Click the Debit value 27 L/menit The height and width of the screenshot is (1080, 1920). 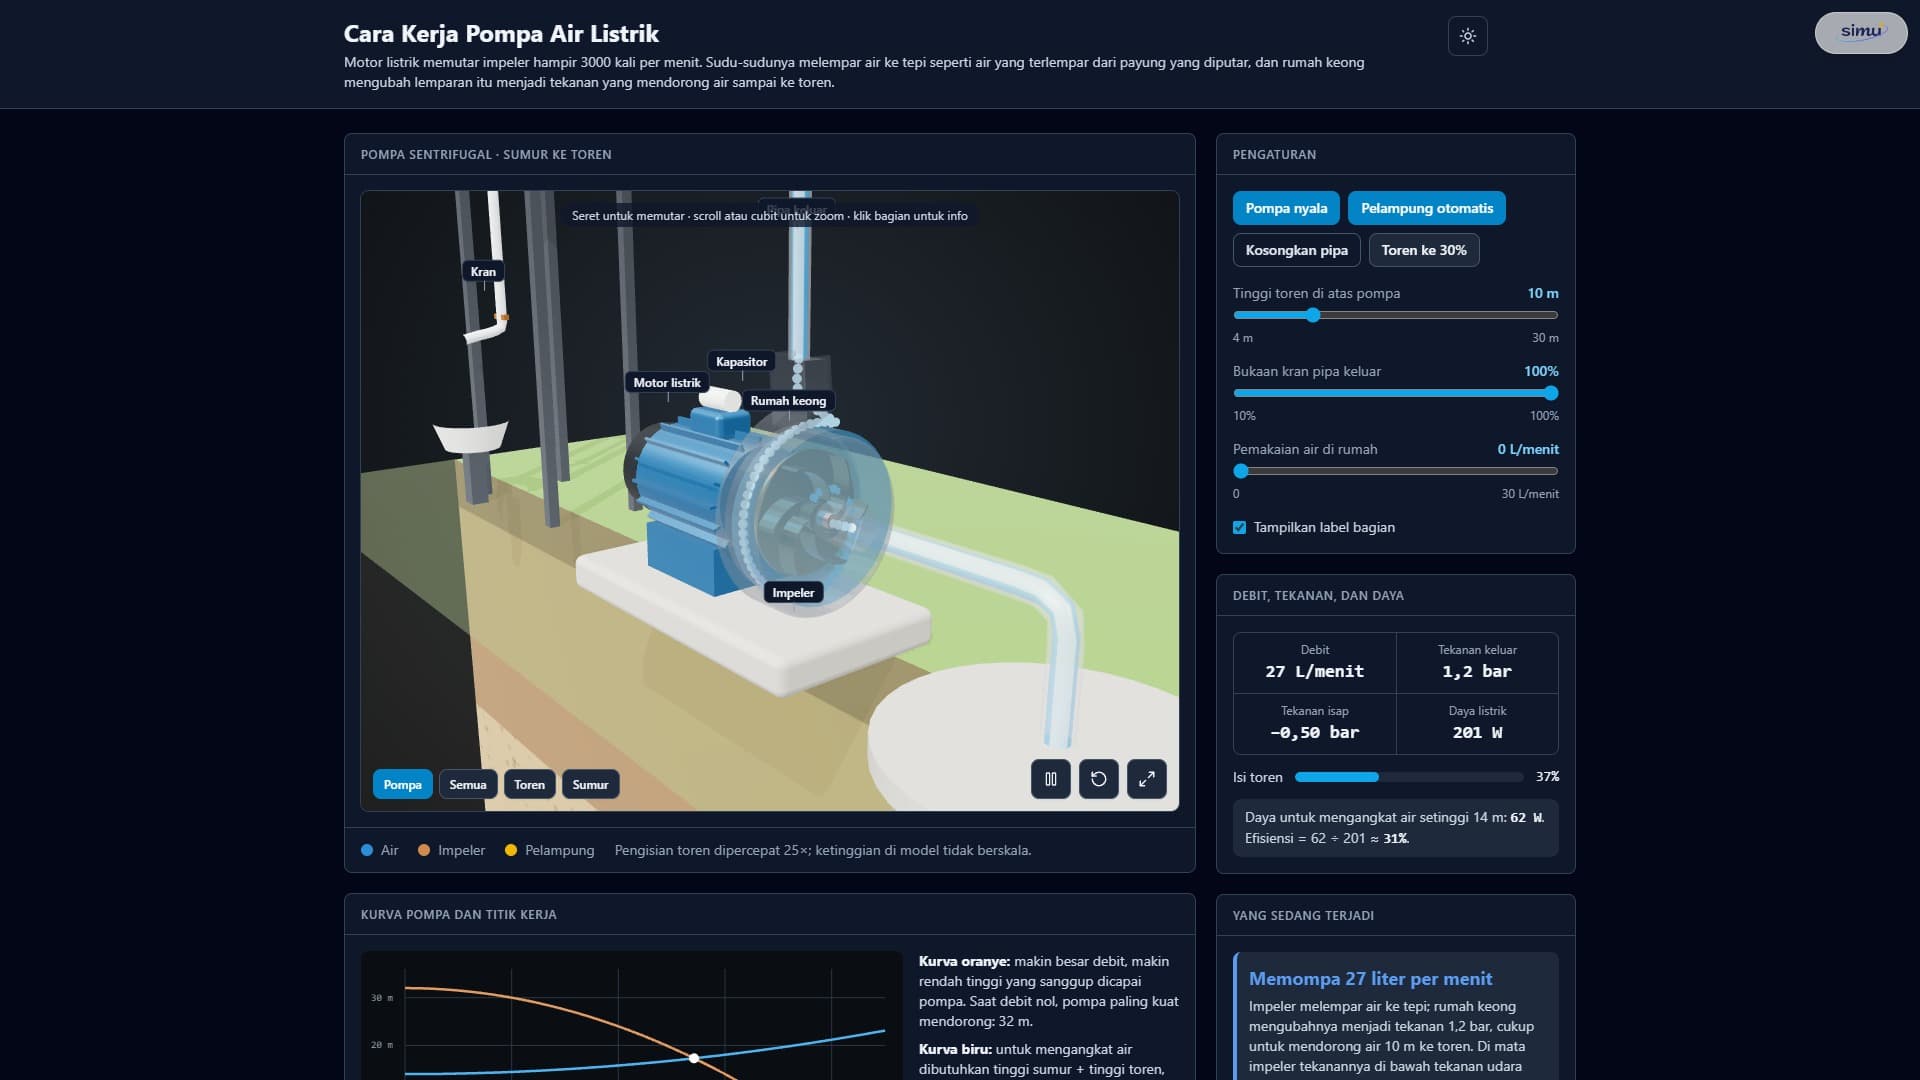click(x=1314, y=672)
